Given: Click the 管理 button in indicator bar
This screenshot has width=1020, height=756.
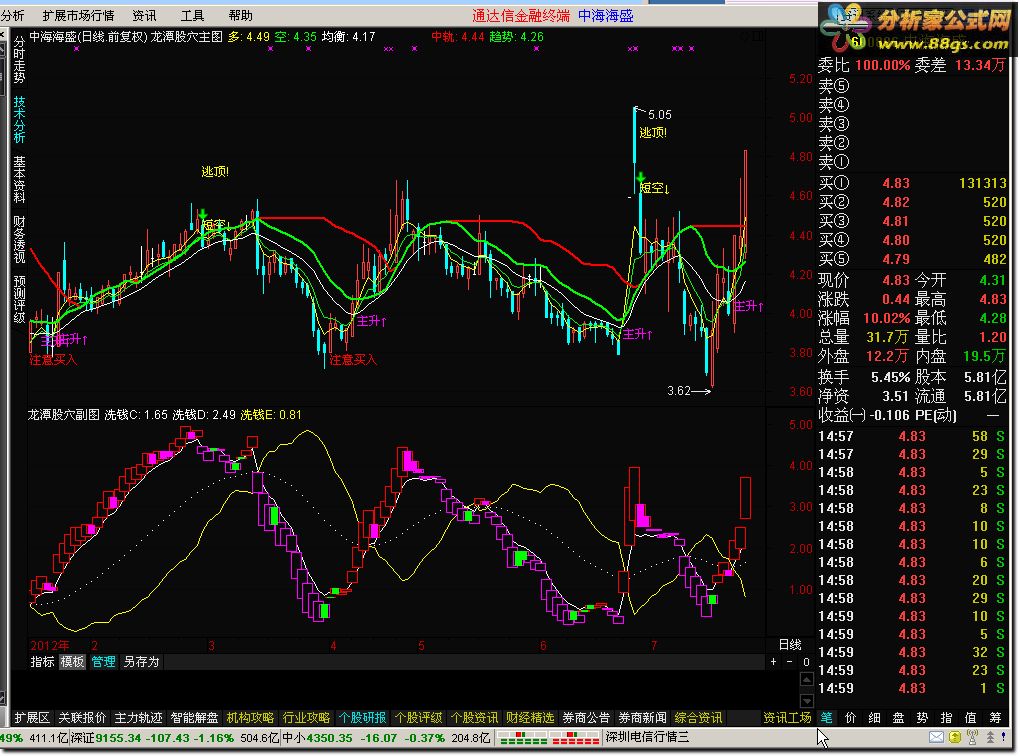Looking at the screenshot, I should 103,662.
